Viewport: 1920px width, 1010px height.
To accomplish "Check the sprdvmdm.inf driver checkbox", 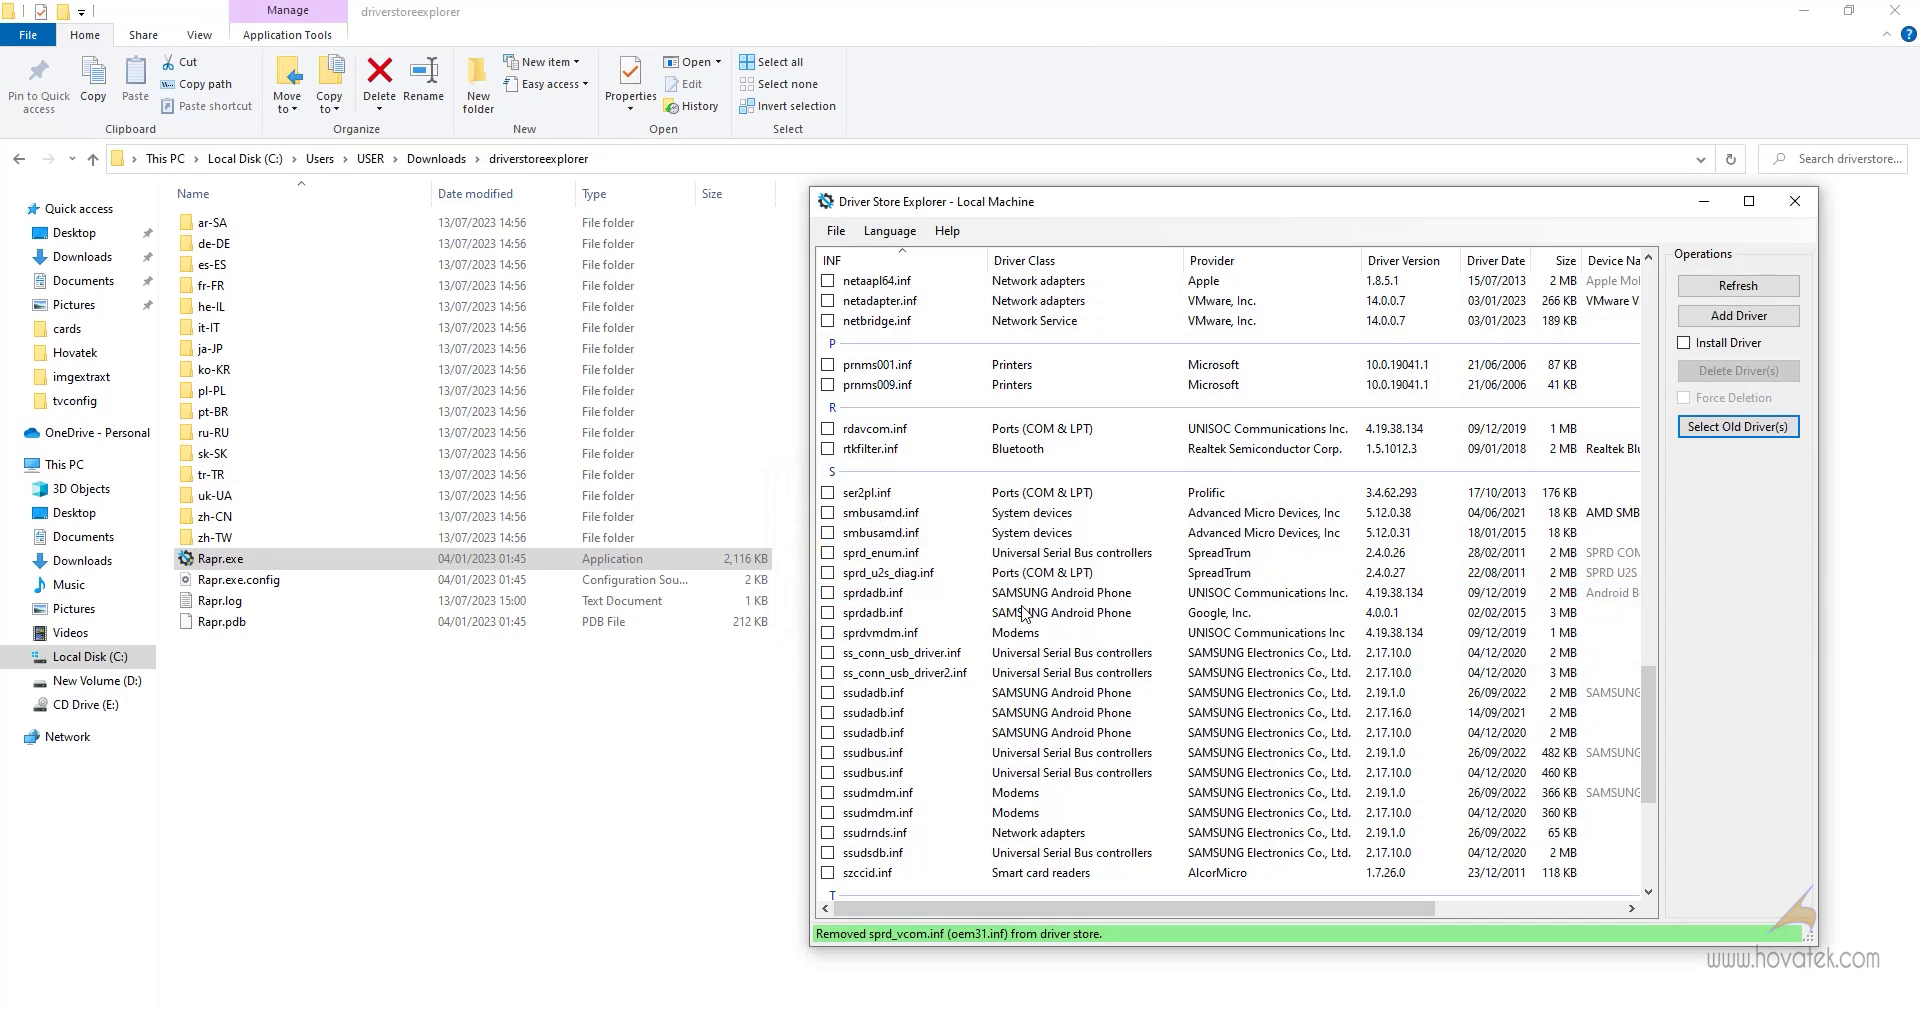I will click(x=828, y=633).
